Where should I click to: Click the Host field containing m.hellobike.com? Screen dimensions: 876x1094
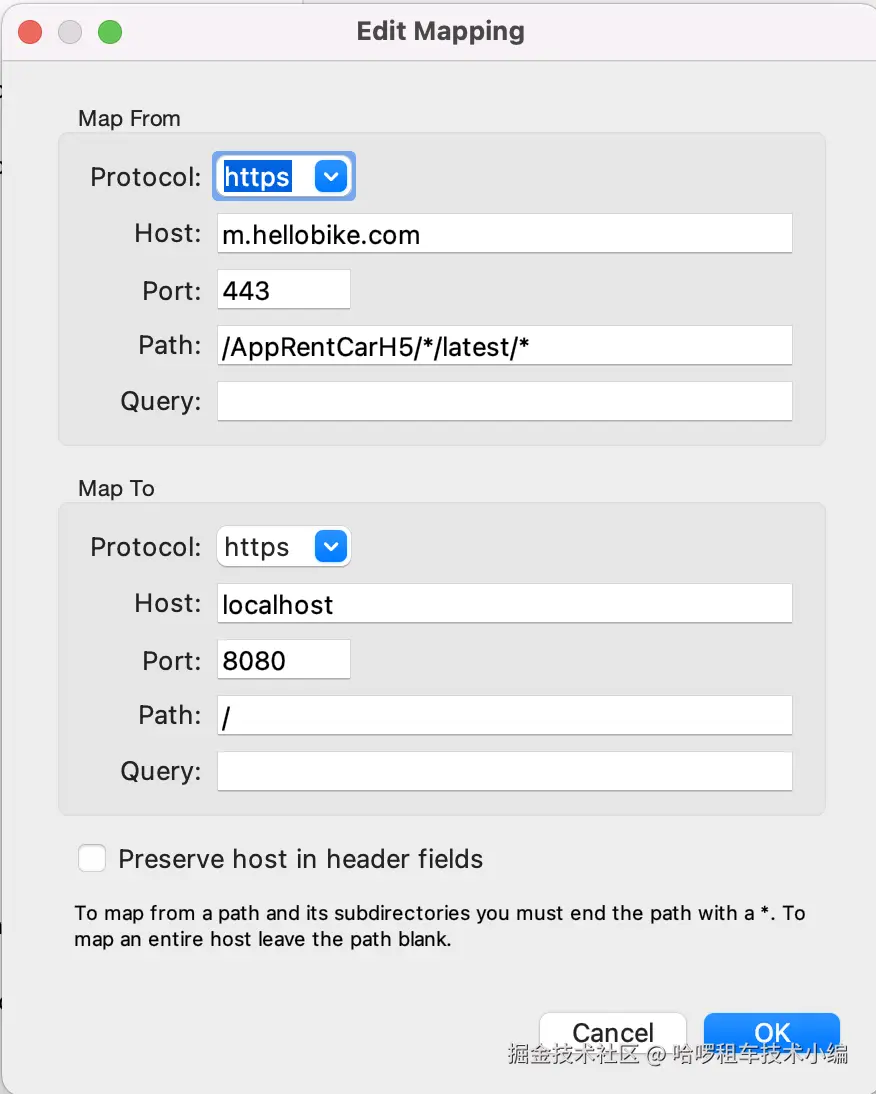(504, 234)
